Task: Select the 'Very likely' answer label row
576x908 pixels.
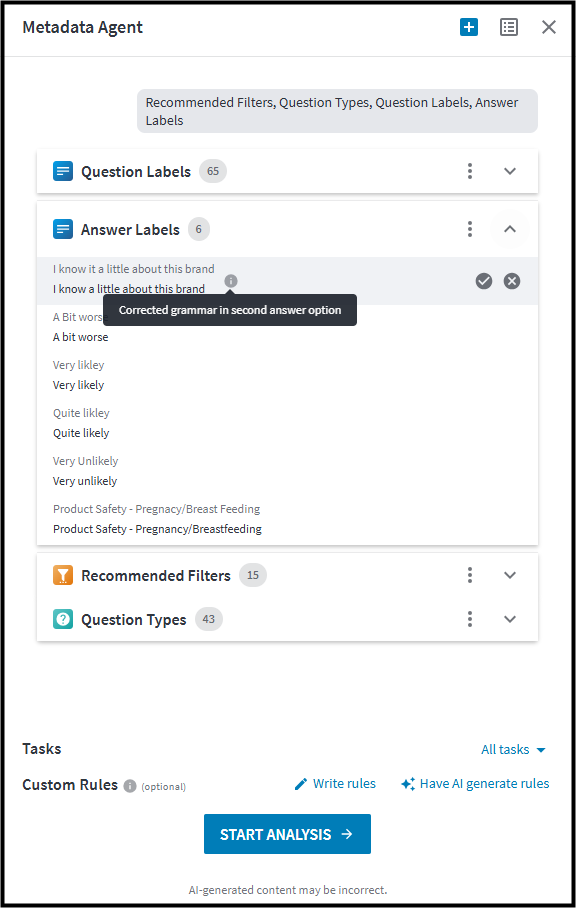Action: 287,375
